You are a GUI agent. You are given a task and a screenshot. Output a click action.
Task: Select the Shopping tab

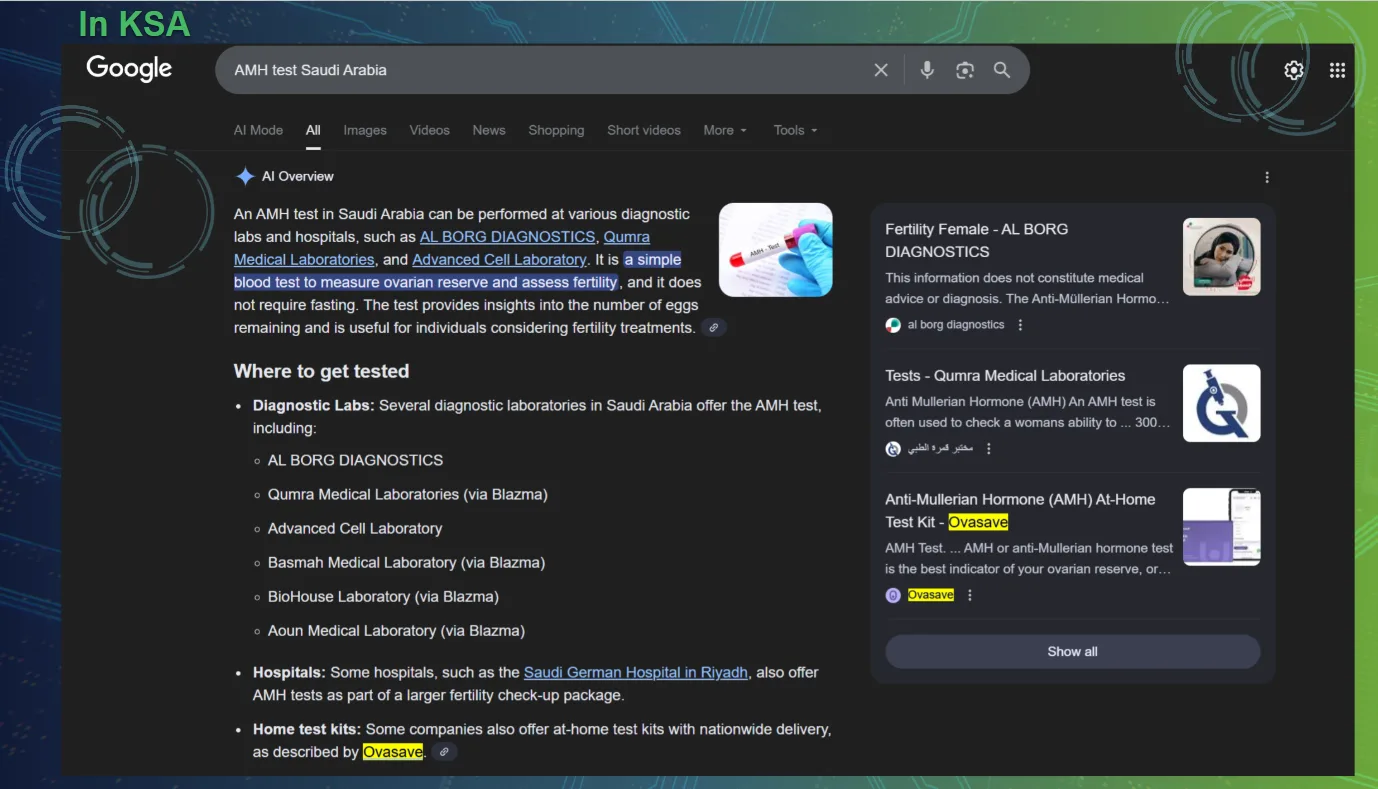point(556,130)
